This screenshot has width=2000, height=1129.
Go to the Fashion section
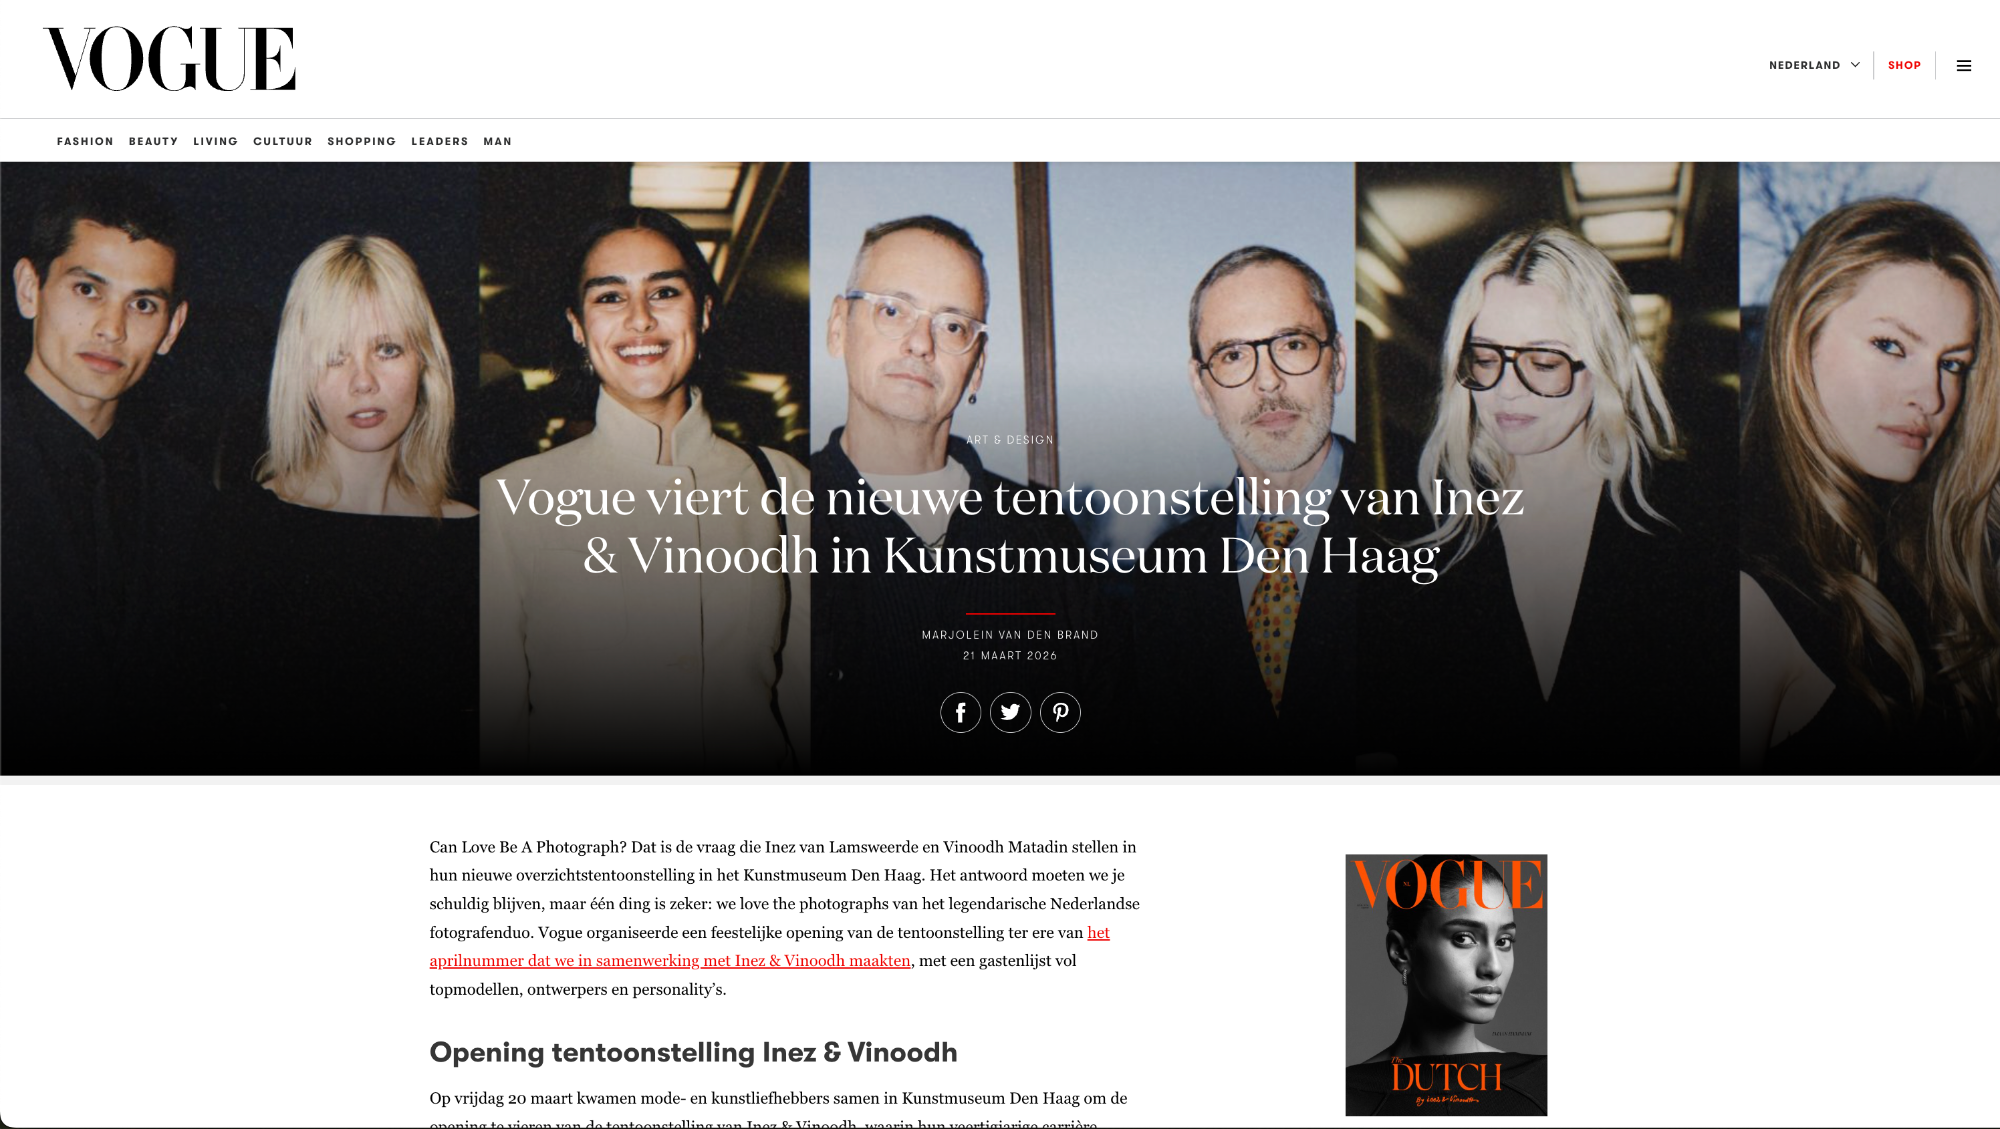click(x=85, y=141)
